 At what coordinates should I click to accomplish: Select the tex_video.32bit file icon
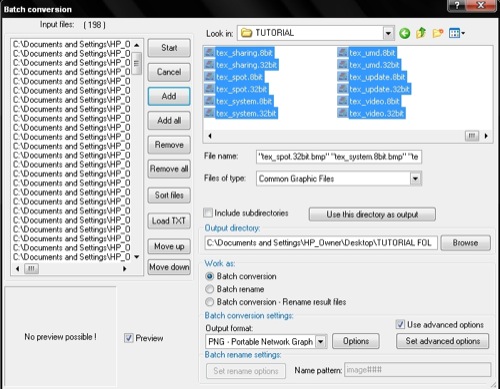click(343, 113)
